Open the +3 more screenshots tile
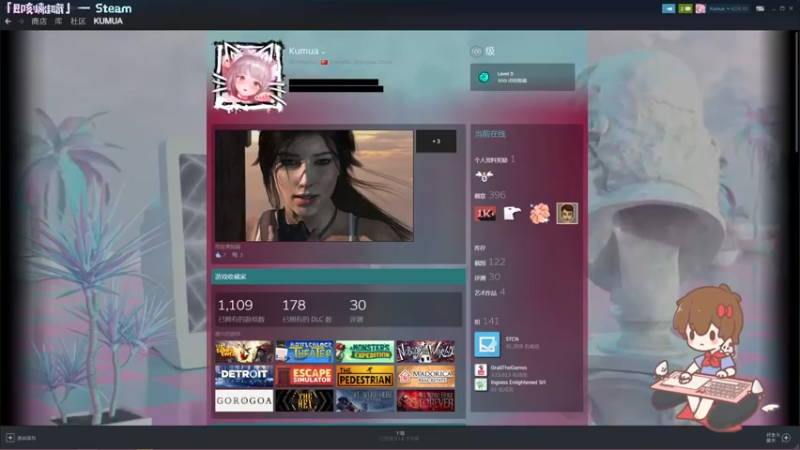 436,141
